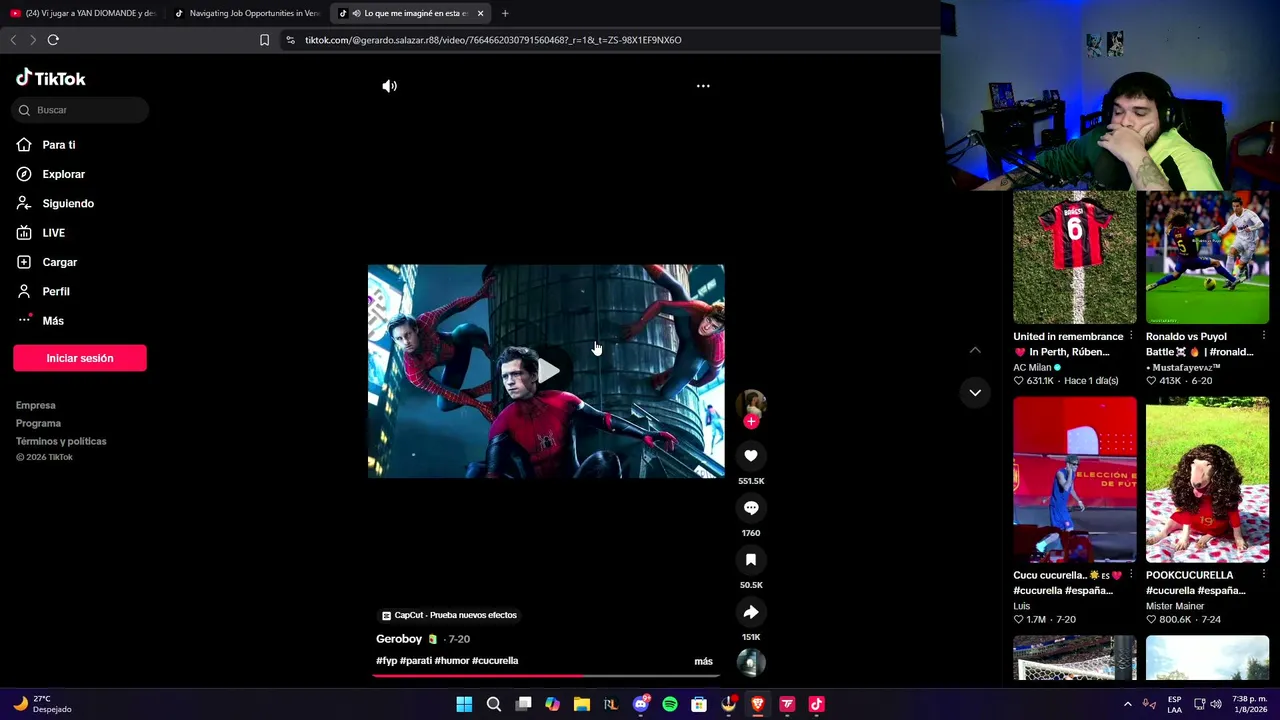Open a new browser tab
Viewport: 1280px width, 720px height.
pos(505,13)
